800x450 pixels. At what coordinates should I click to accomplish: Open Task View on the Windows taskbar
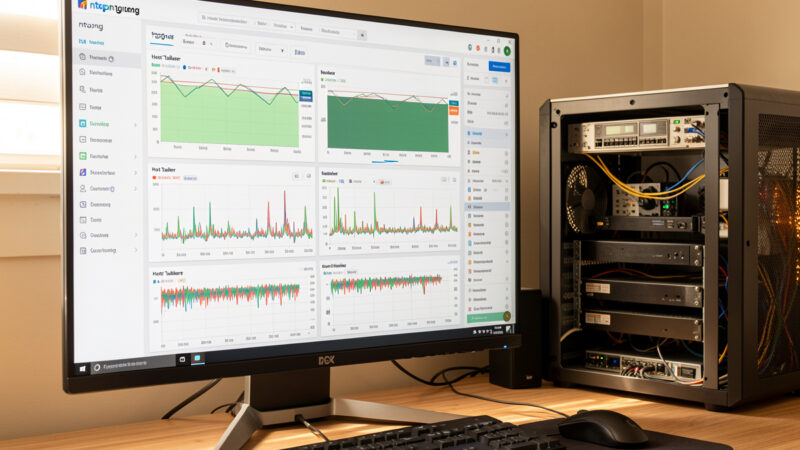click(182, 360)
